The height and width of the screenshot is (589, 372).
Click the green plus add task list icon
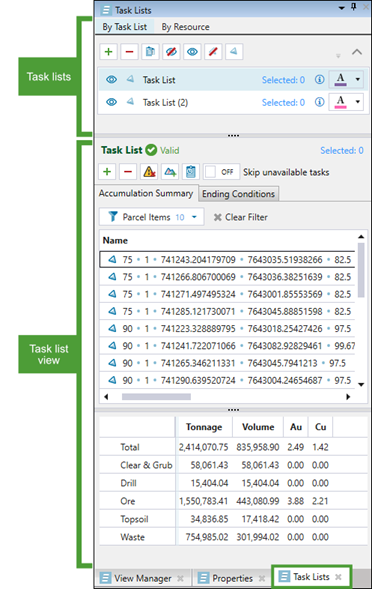point(109,52)
